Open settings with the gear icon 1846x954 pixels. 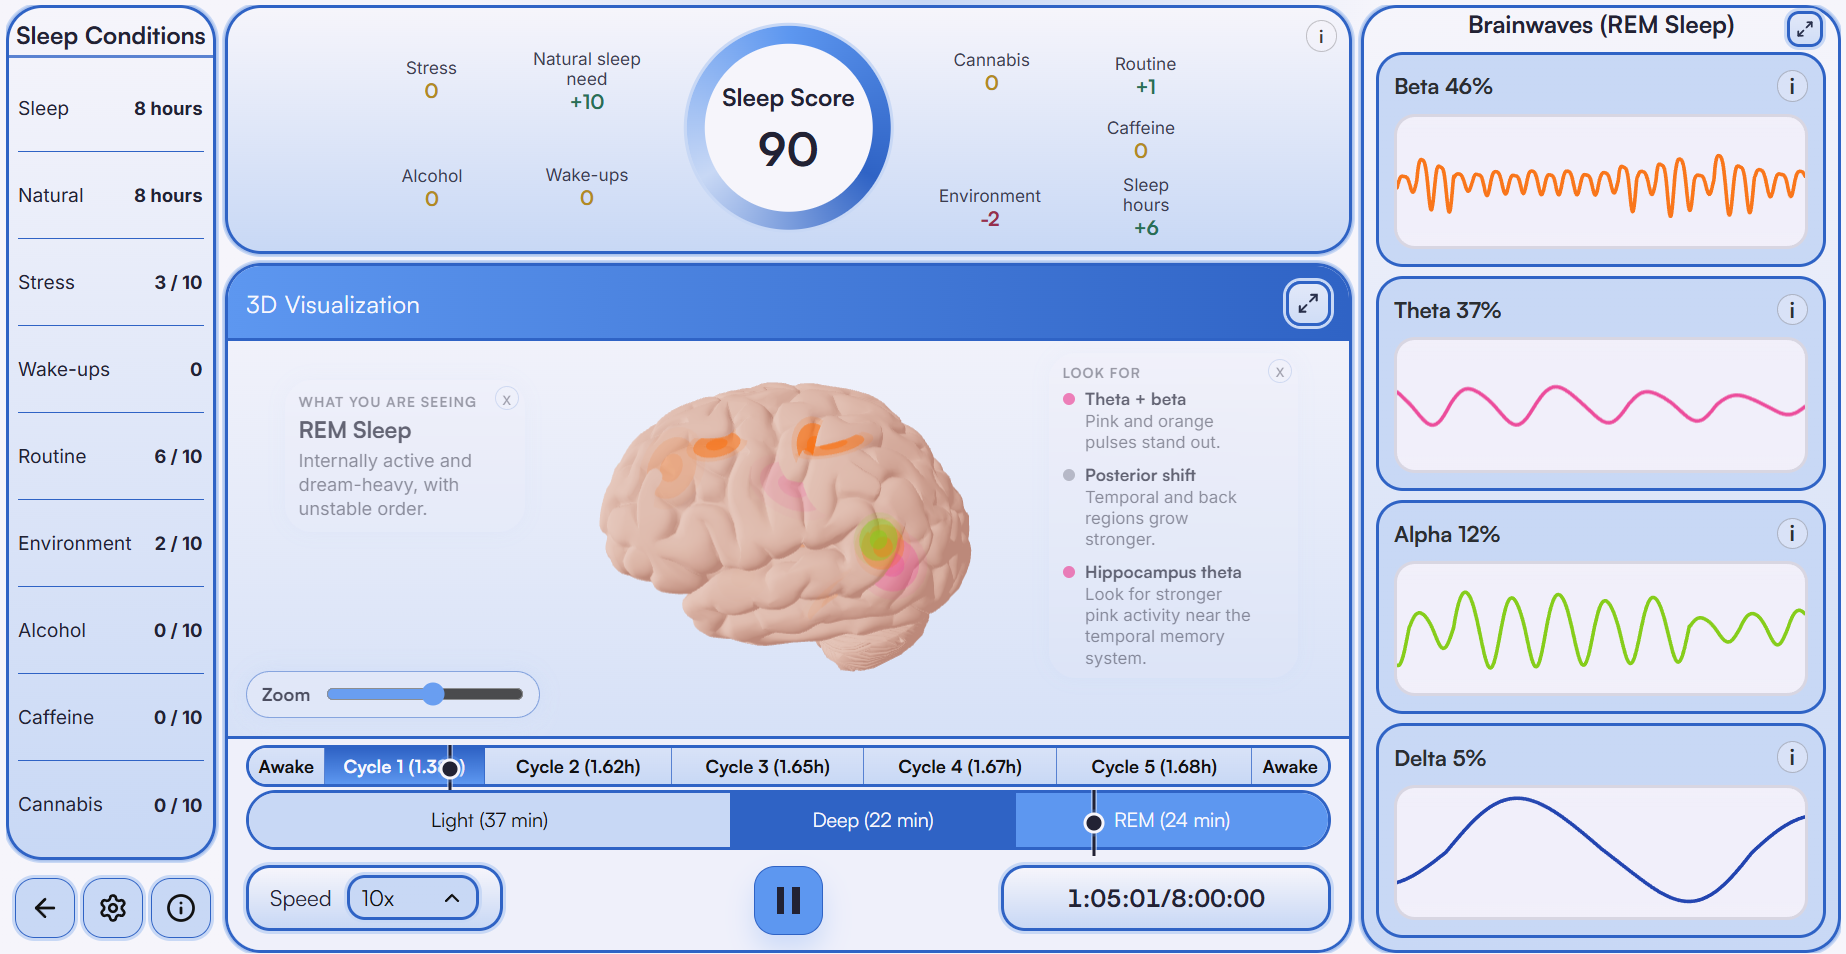[x=113, y=908]
